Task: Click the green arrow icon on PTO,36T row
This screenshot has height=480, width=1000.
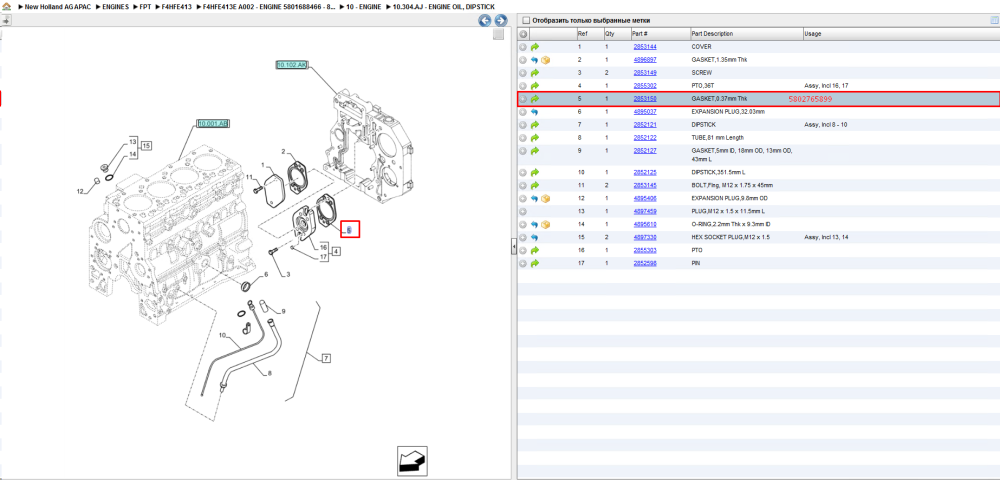Action: pyautogui.click(x=535, y=85)
